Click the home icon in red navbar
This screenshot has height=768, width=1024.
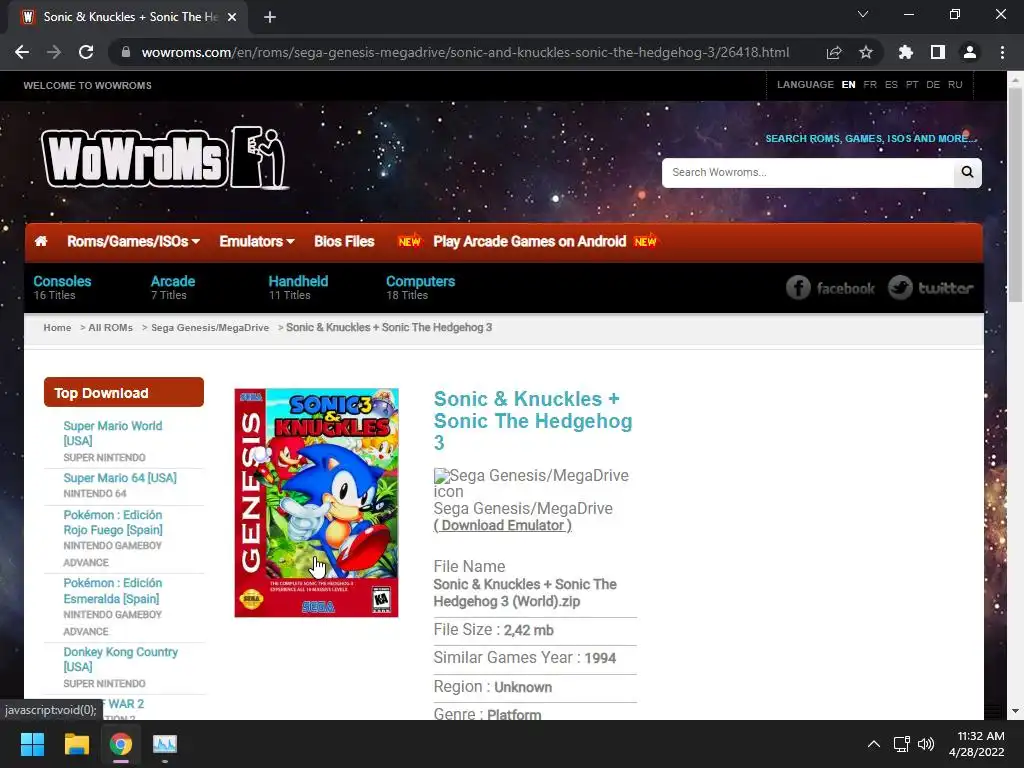pyautogui.click(x=40, y=242)
